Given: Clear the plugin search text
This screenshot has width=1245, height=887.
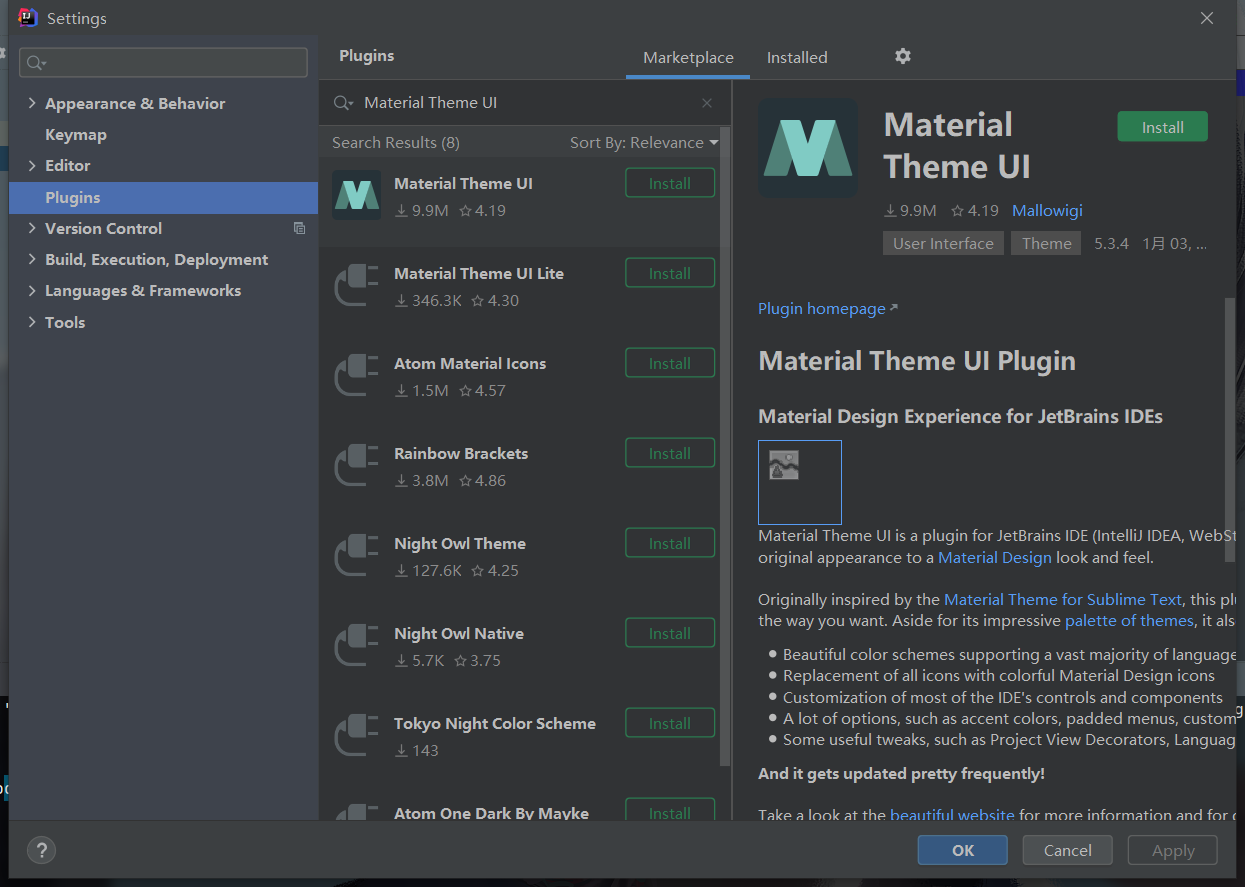Looking at the screenshot, I should [707, 103].
